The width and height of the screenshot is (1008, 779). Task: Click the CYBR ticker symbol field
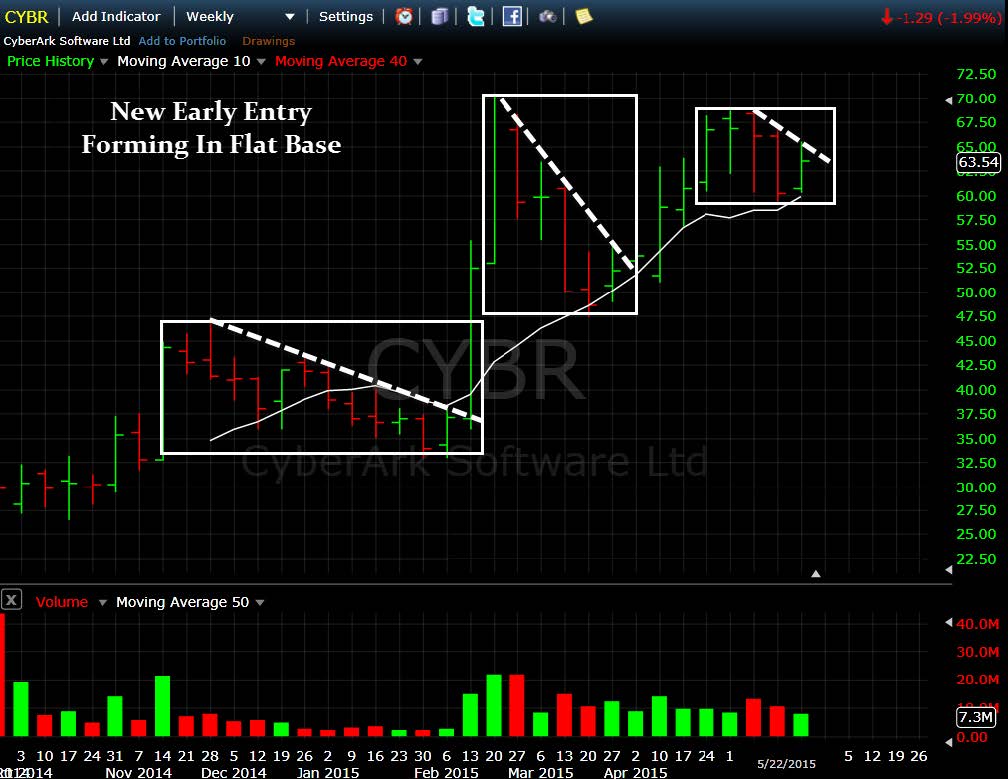pyautogui.click(x=26, y=17)
